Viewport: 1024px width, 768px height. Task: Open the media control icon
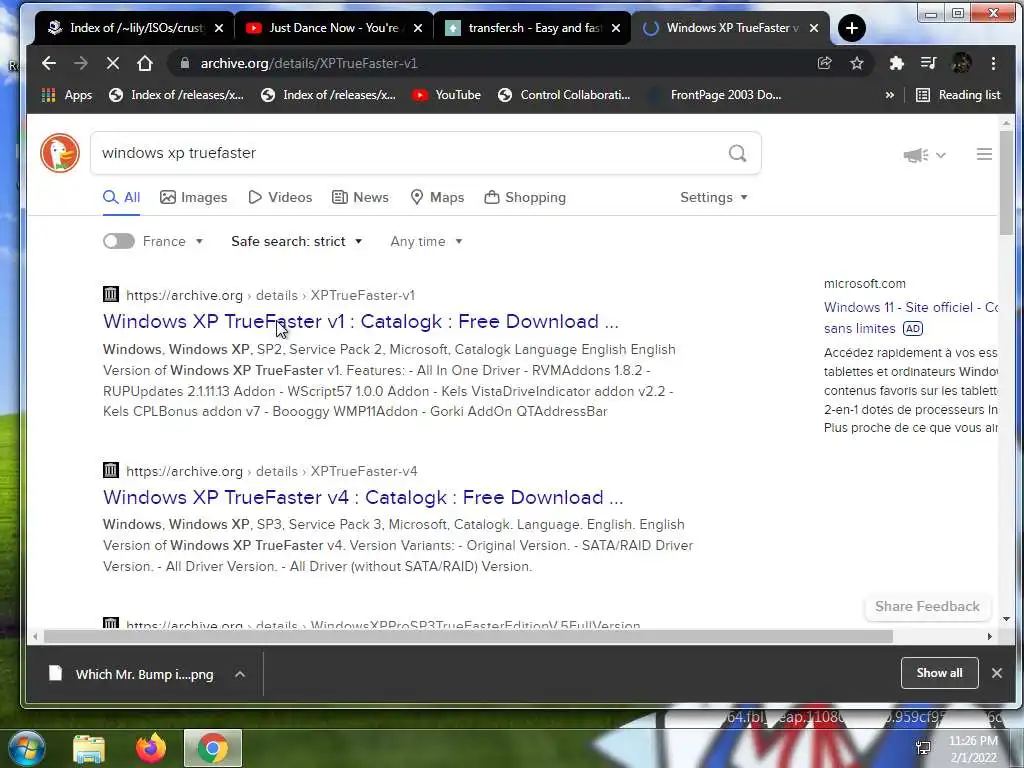[928, 63]
